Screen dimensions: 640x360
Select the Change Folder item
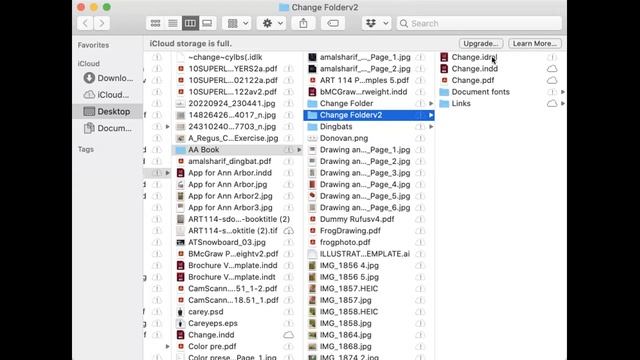[x=346, y=103]
